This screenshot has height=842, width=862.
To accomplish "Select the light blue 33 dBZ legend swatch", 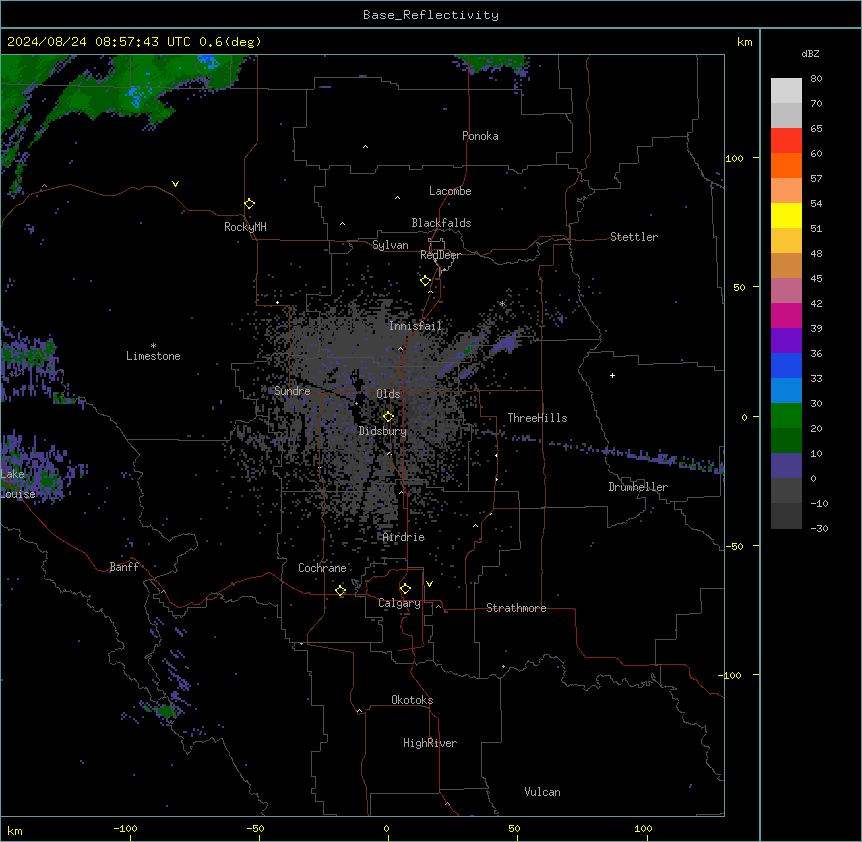I will coord(786,391).
